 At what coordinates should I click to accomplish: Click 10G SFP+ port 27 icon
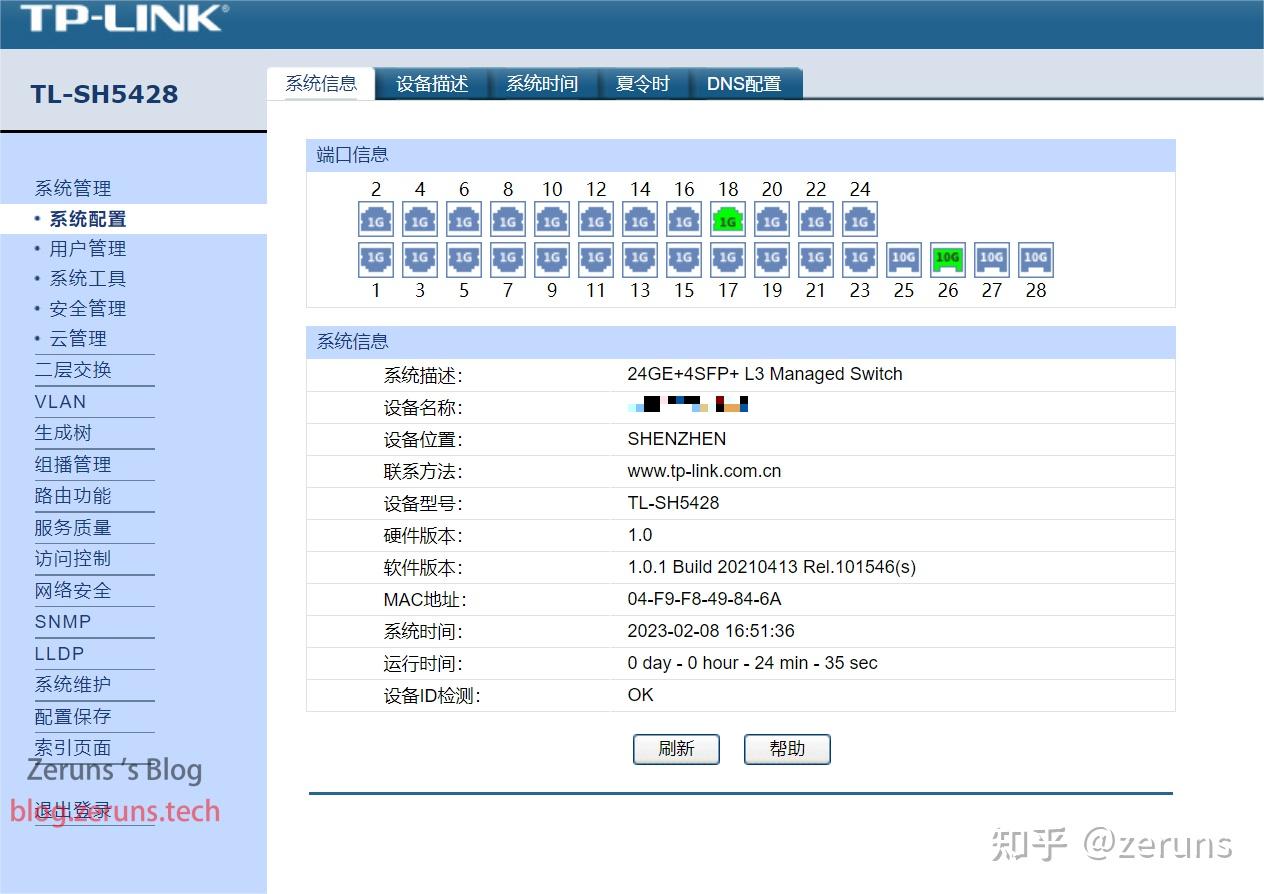[992, 260]
